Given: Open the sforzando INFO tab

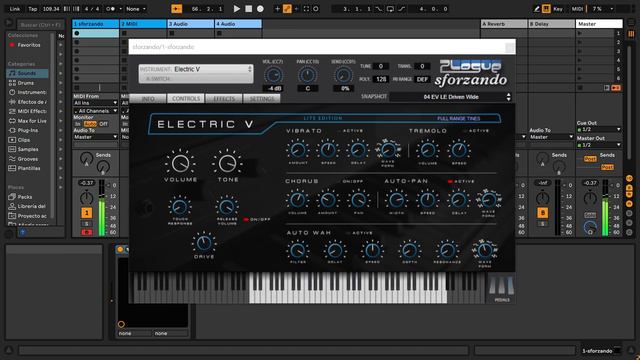Looking at the screenshot, I should tap(148, 99).
